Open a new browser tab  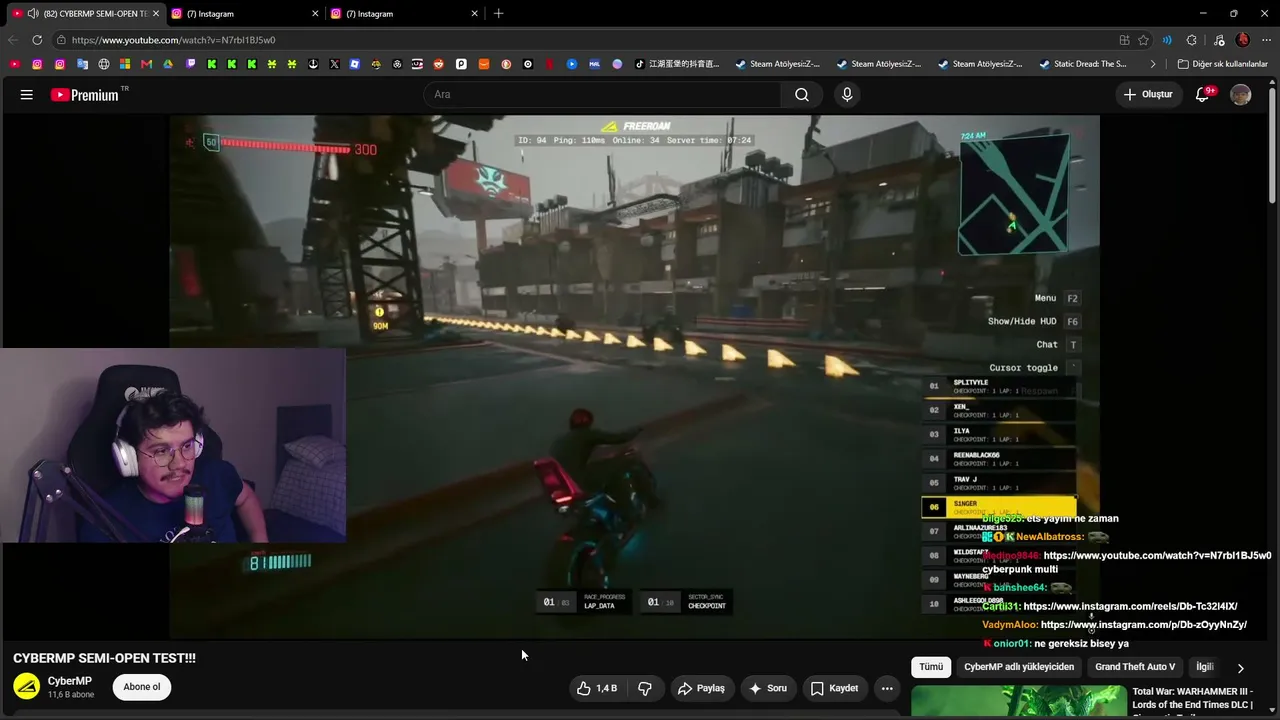tap(498, 13)
